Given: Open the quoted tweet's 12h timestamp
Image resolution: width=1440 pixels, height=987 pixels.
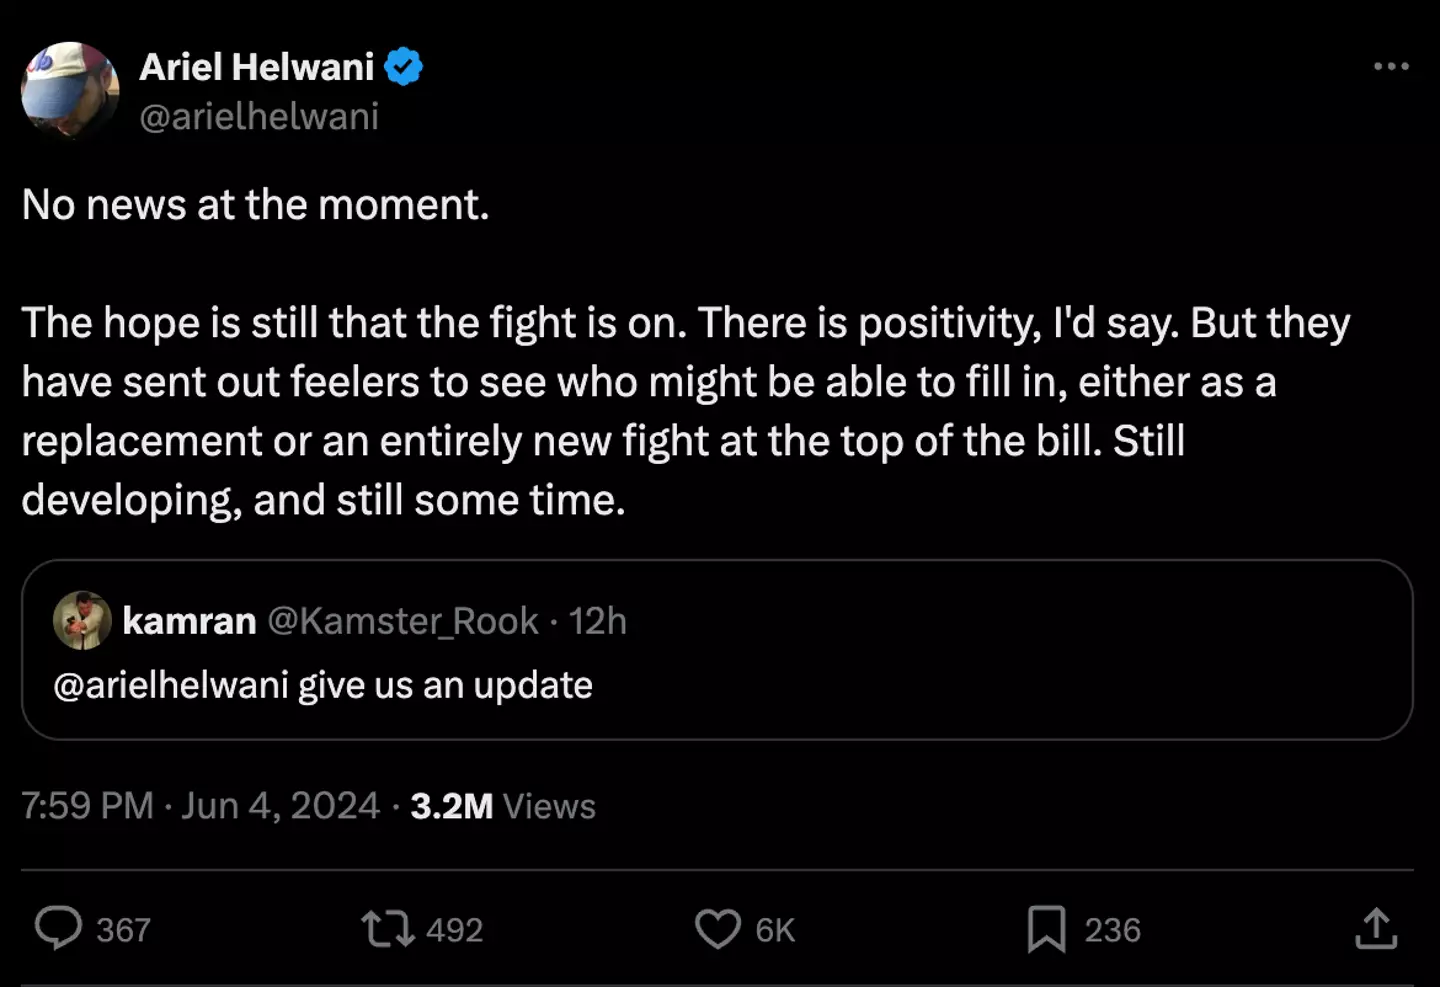Looking at the screenshot, I should pos(598,621).
